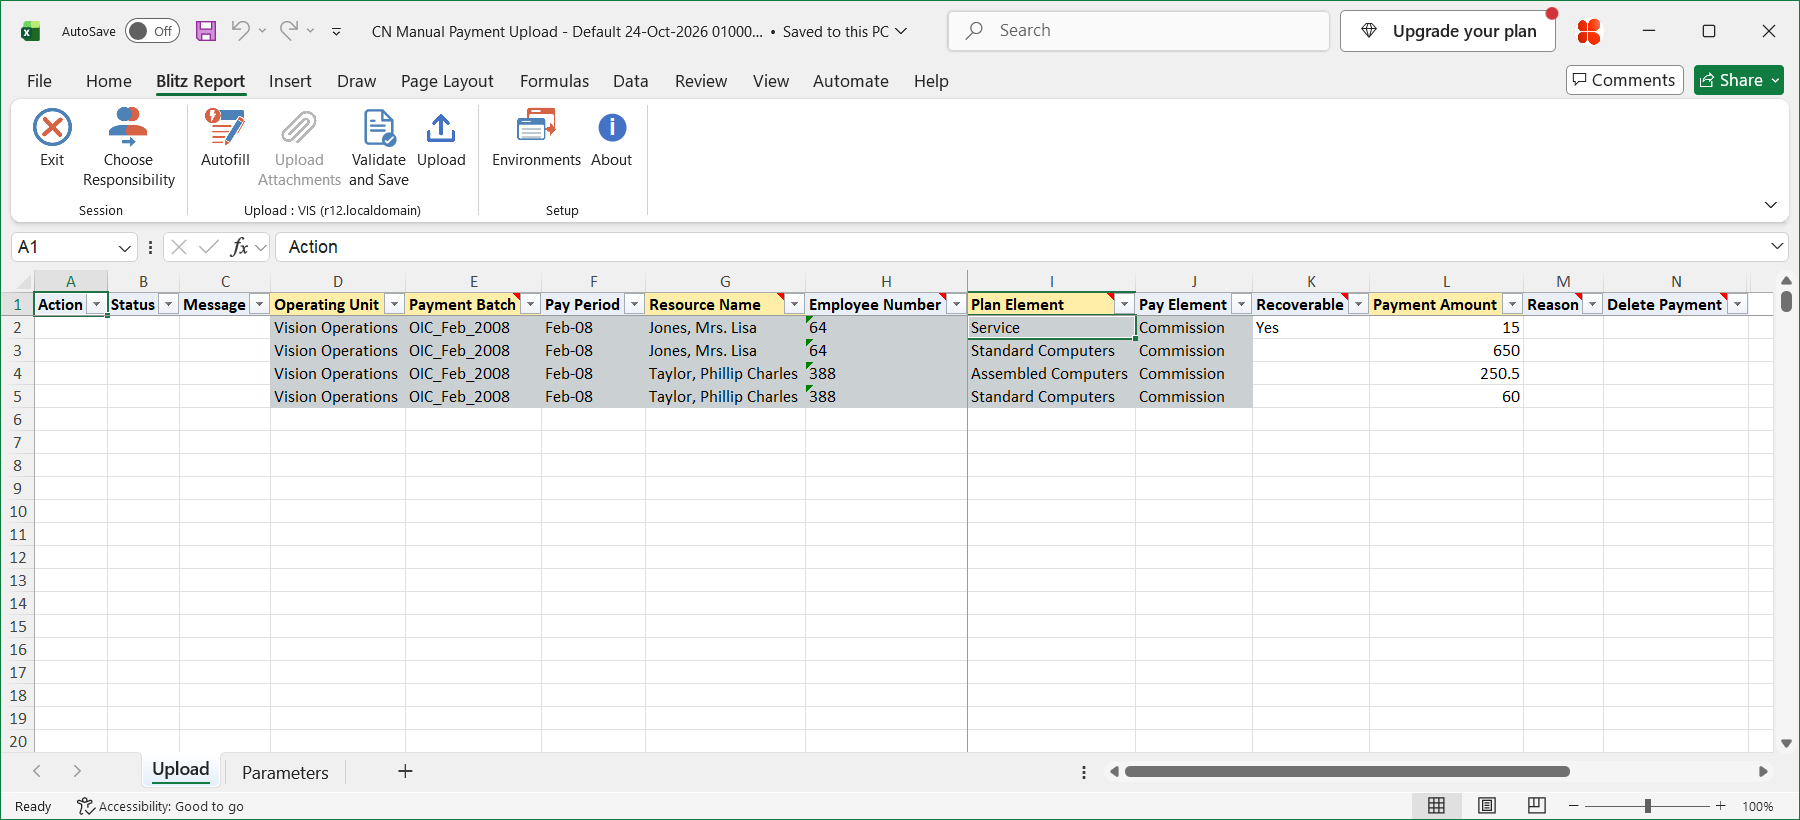Viewport: 1800px width, 820px height.
Task: Select the Upload sheet tab
Action: click(181, 769)
